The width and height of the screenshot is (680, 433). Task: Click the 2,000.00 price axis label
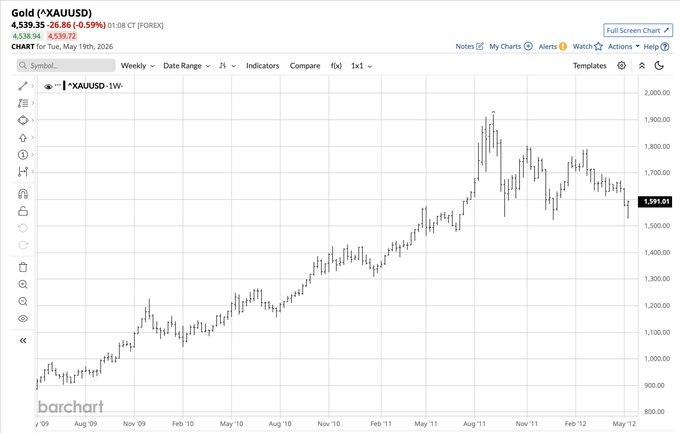(x=657, y=93)
